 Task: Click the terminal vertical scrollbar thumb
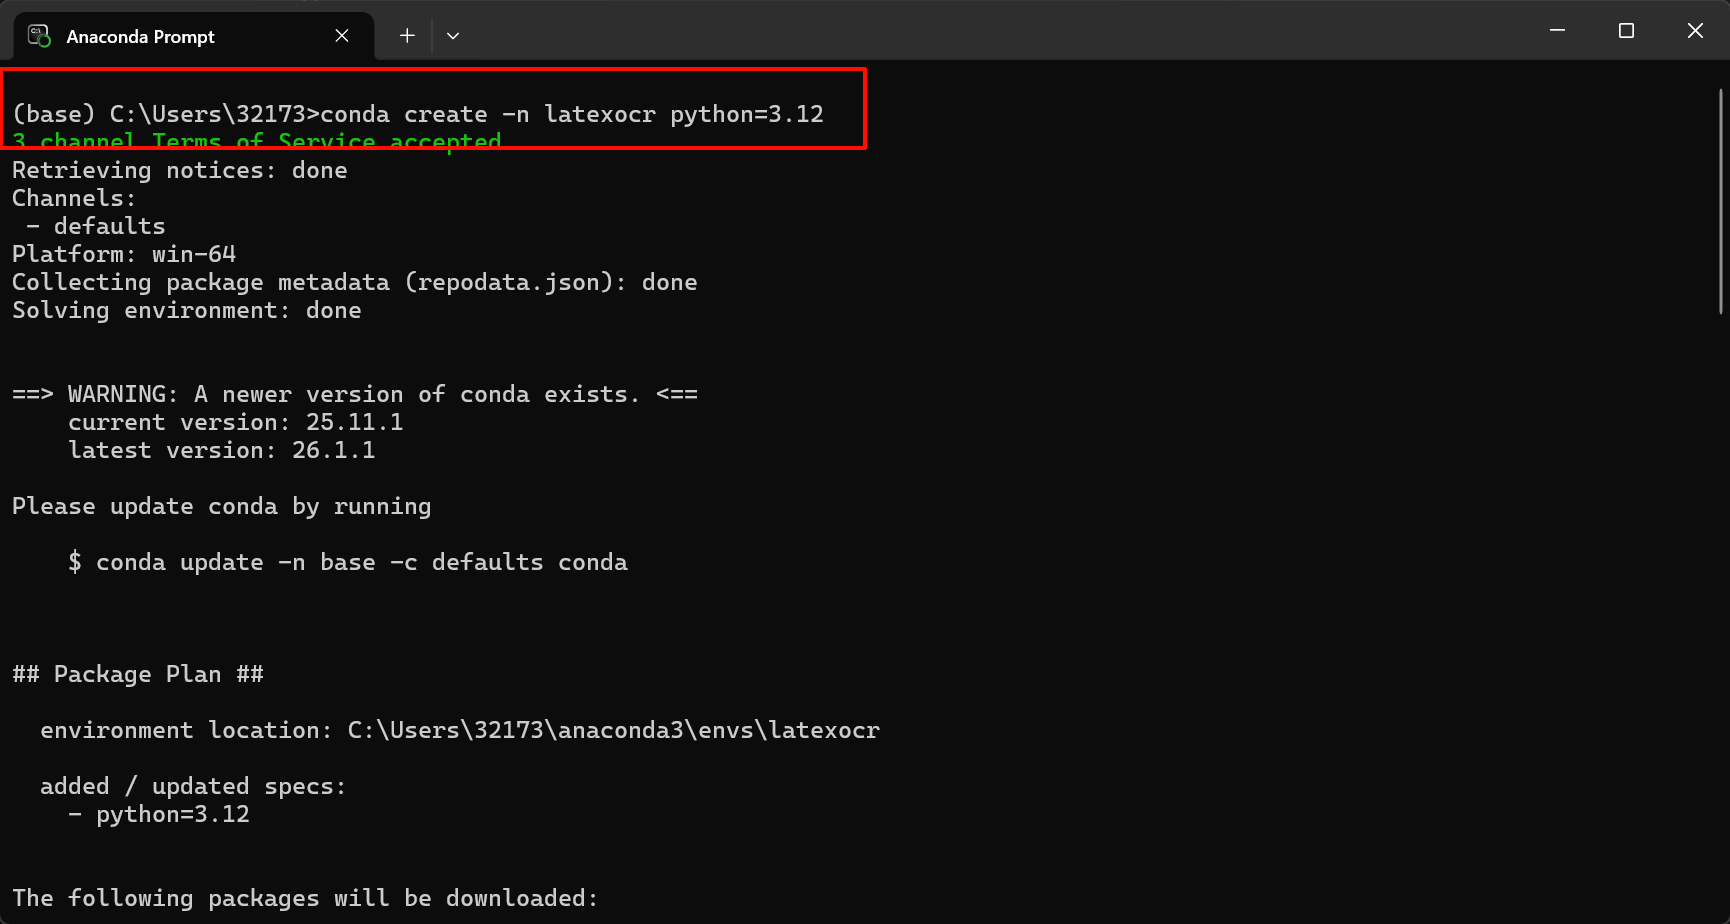tap(1721, 202)
